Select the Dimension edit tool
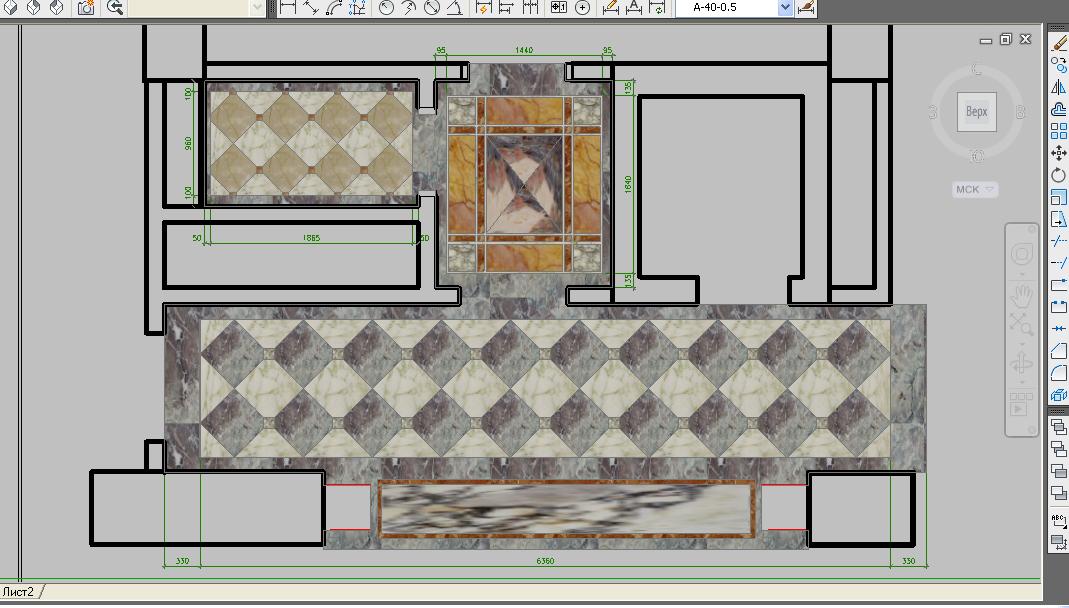Image resolution: width=1069 pixels, height=608 pixels. (x=611, y=7)
